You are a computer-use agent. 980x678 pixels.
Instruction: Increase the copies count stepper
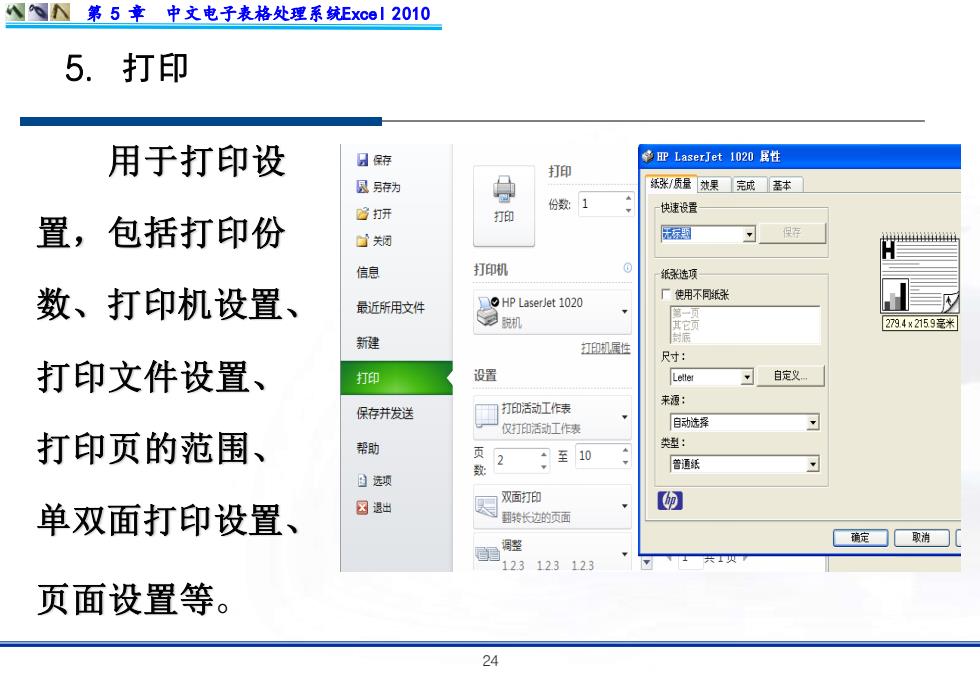click(628, 197)
